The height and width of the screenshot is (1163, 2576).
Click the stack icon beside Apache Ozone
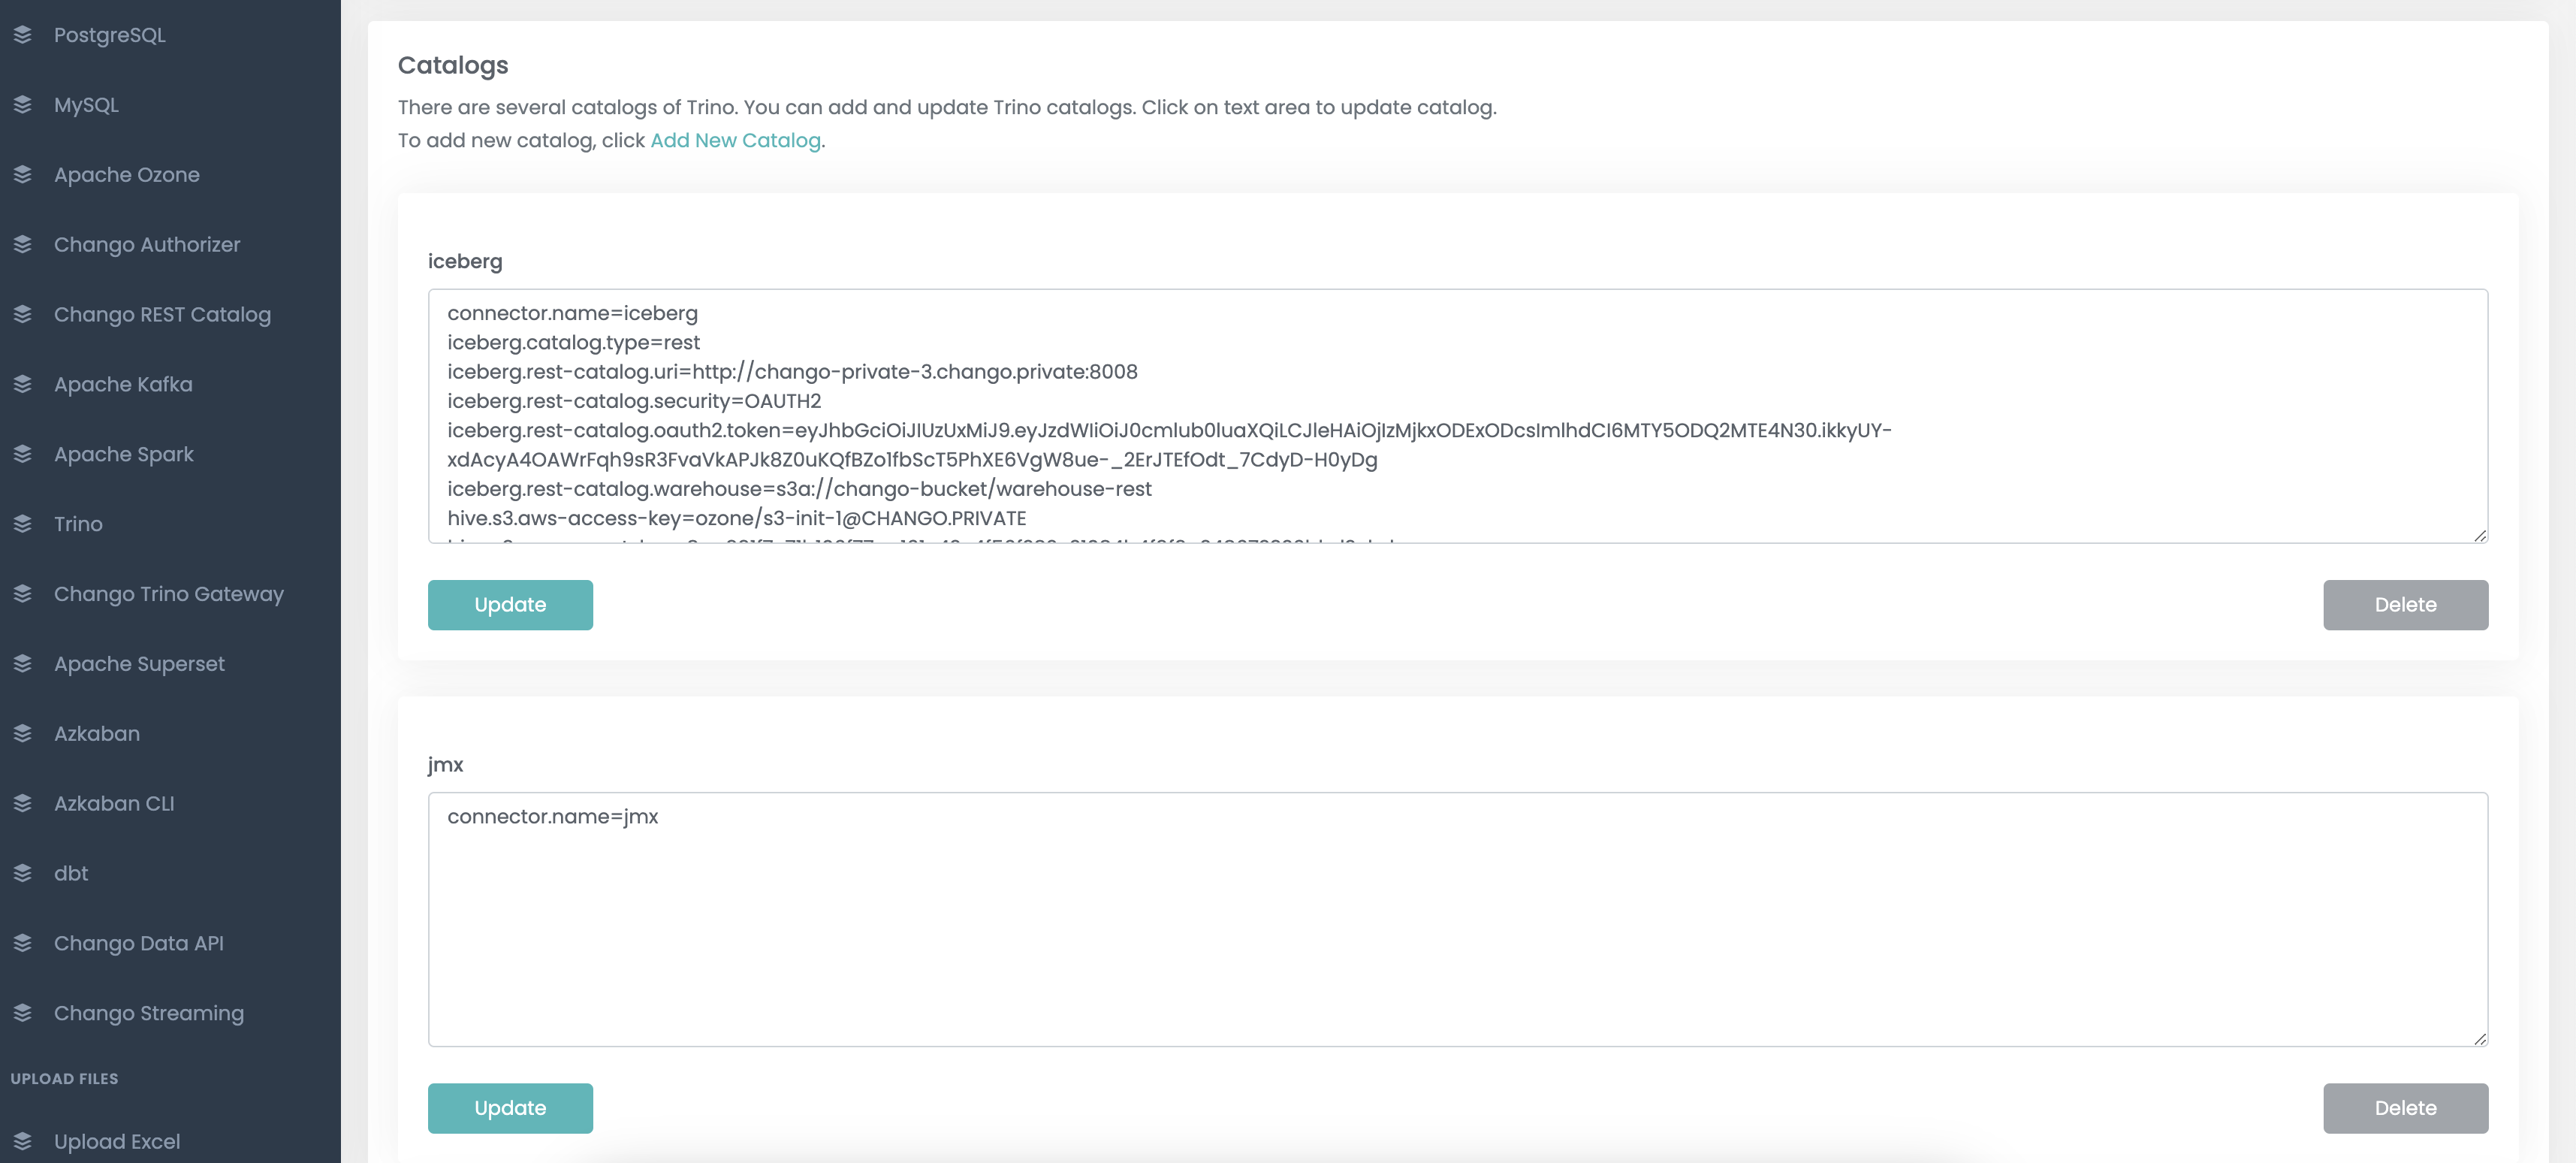tap(23, 175)
